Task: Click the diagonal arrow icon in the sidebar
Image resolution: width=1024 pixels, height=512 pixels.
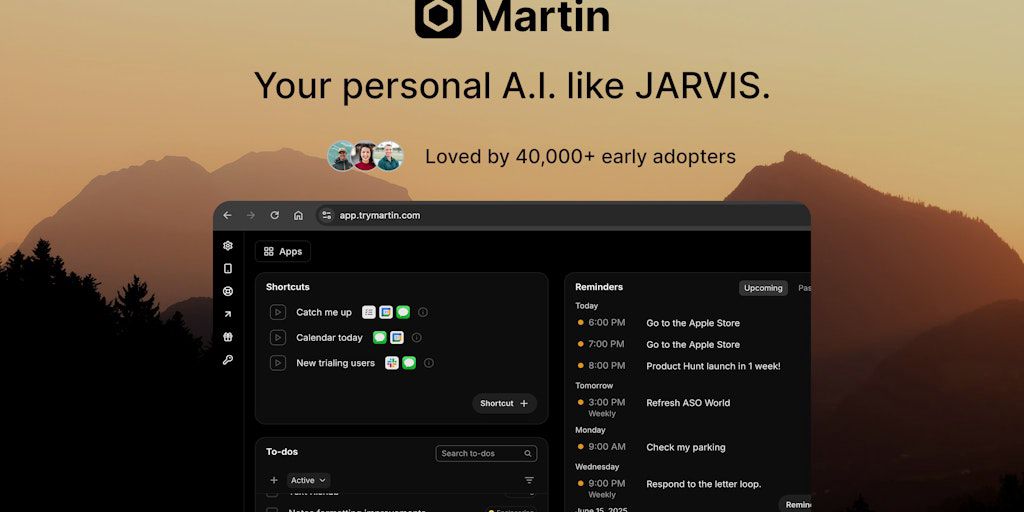Action: (x=227, y=314)
